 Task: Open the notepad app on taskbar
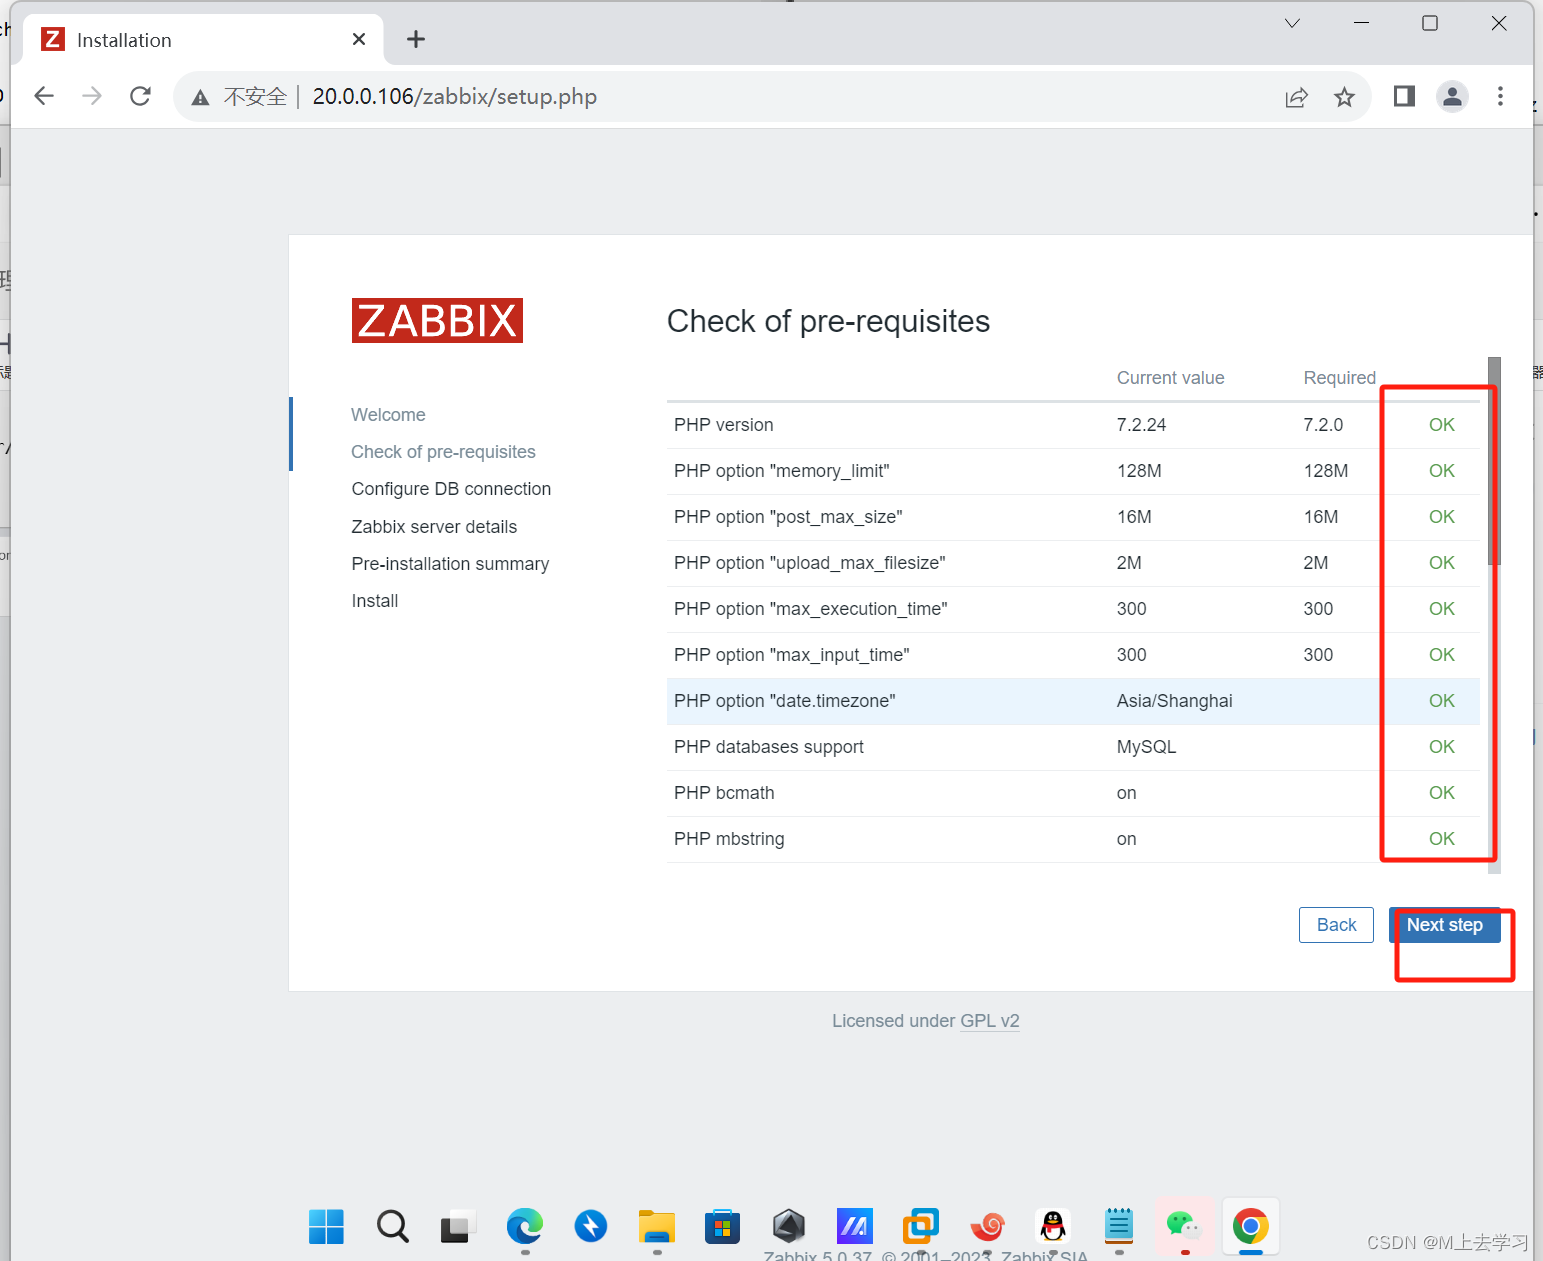tap(1119, 1226)
